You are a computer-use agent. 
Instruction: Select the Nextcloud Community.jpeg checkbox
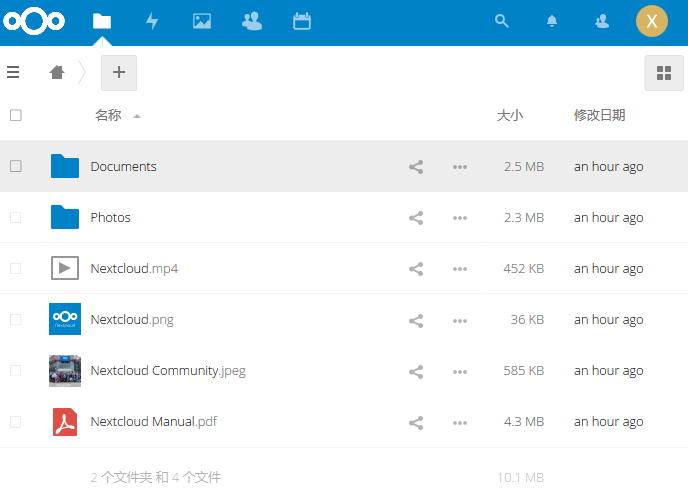tap(16, 371)
